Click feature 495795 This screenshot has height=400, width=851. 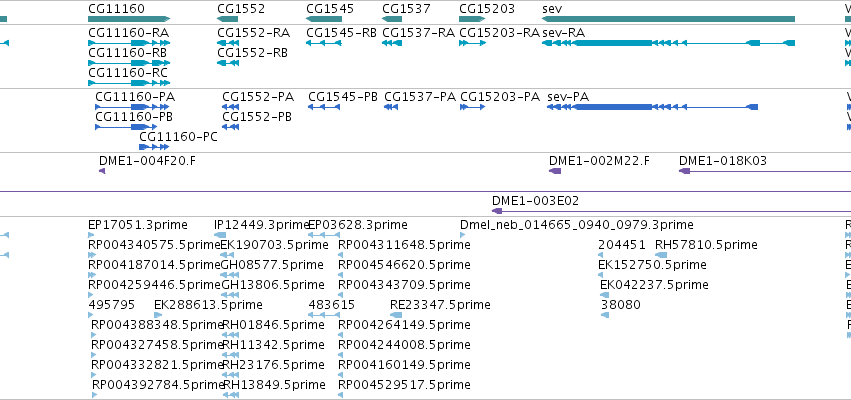(x=91, y=315)
